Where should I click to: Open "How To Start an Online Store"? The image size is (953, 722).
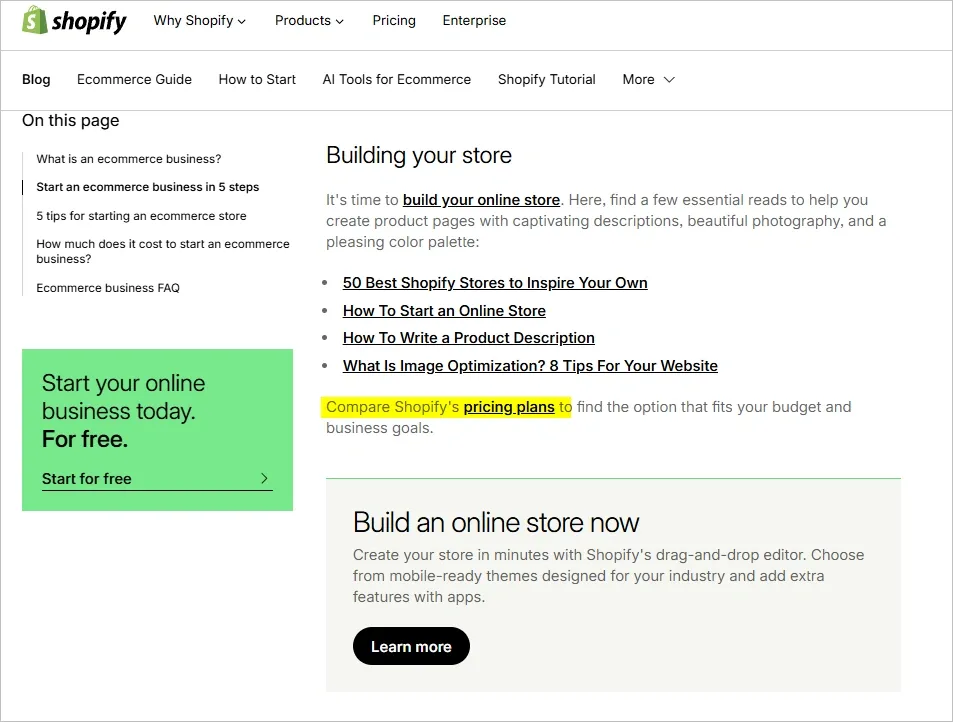[444, 311]
